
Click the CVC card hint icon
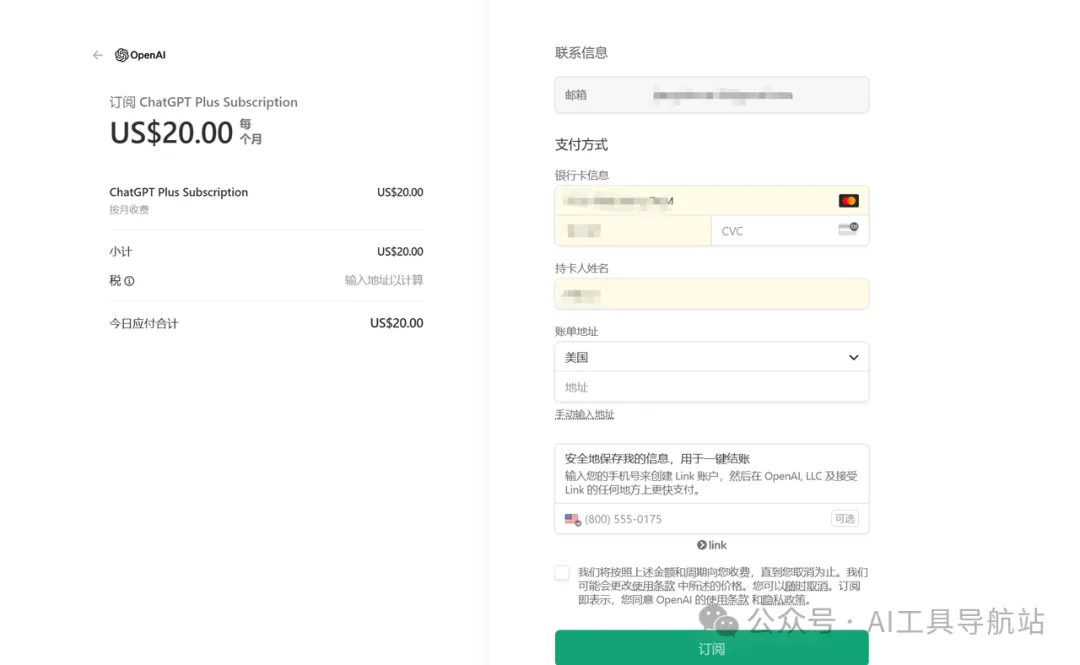click(848, 230)
